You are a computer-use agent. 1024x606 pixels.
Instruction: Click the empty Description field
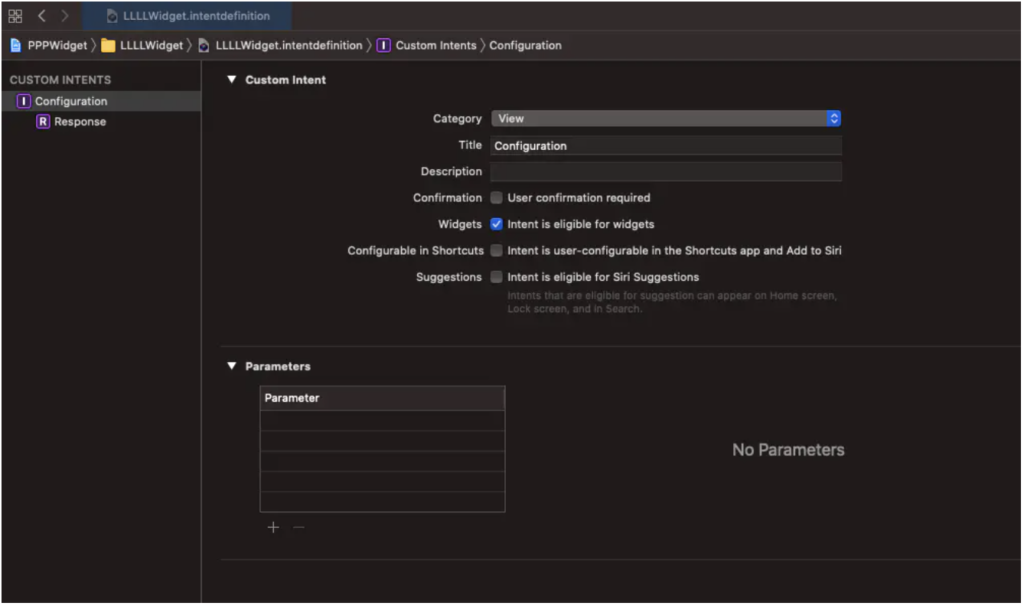[x=665, y=172]
